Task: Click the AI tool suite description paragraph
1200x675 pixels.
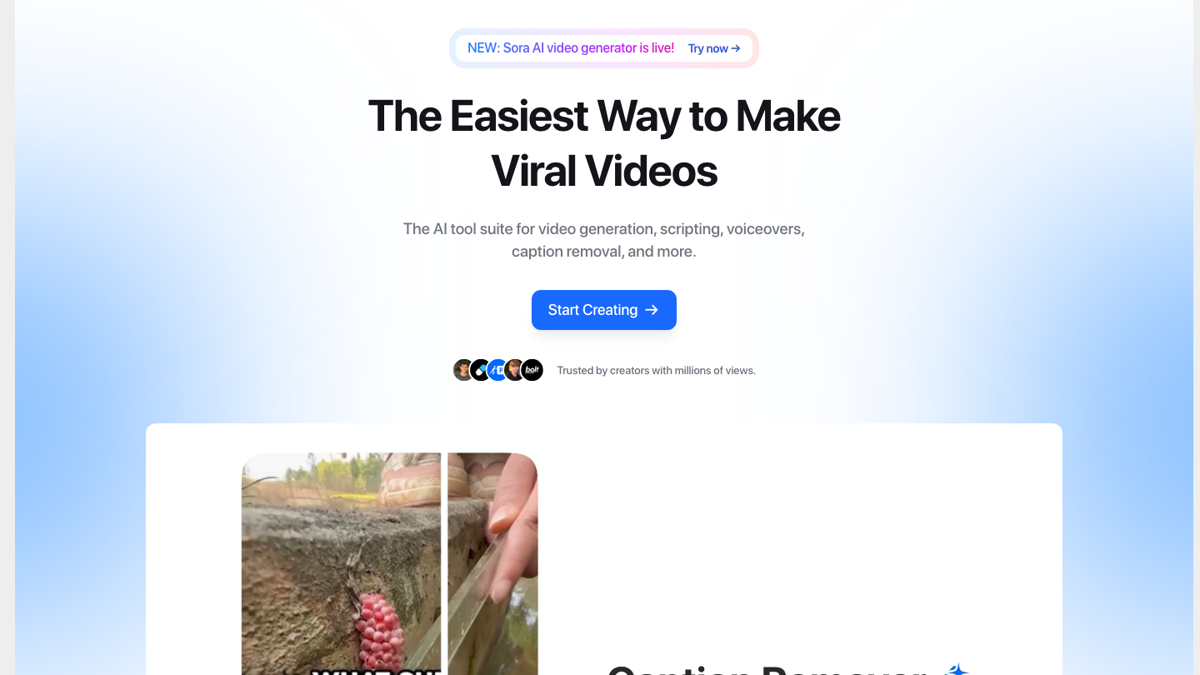Action: click(604, 240)
